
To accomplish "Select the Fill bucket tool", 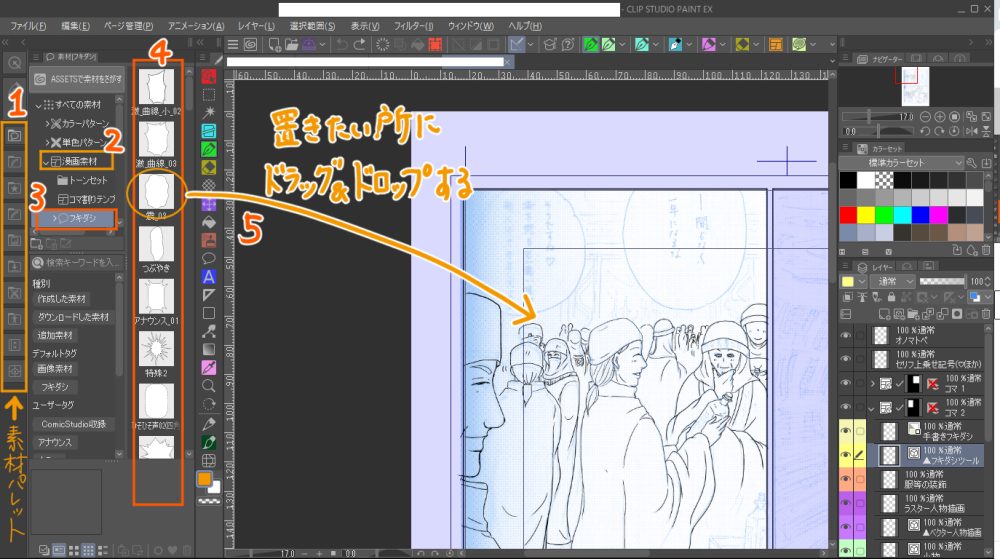I will pyautogui.click(x=210, y=221).
